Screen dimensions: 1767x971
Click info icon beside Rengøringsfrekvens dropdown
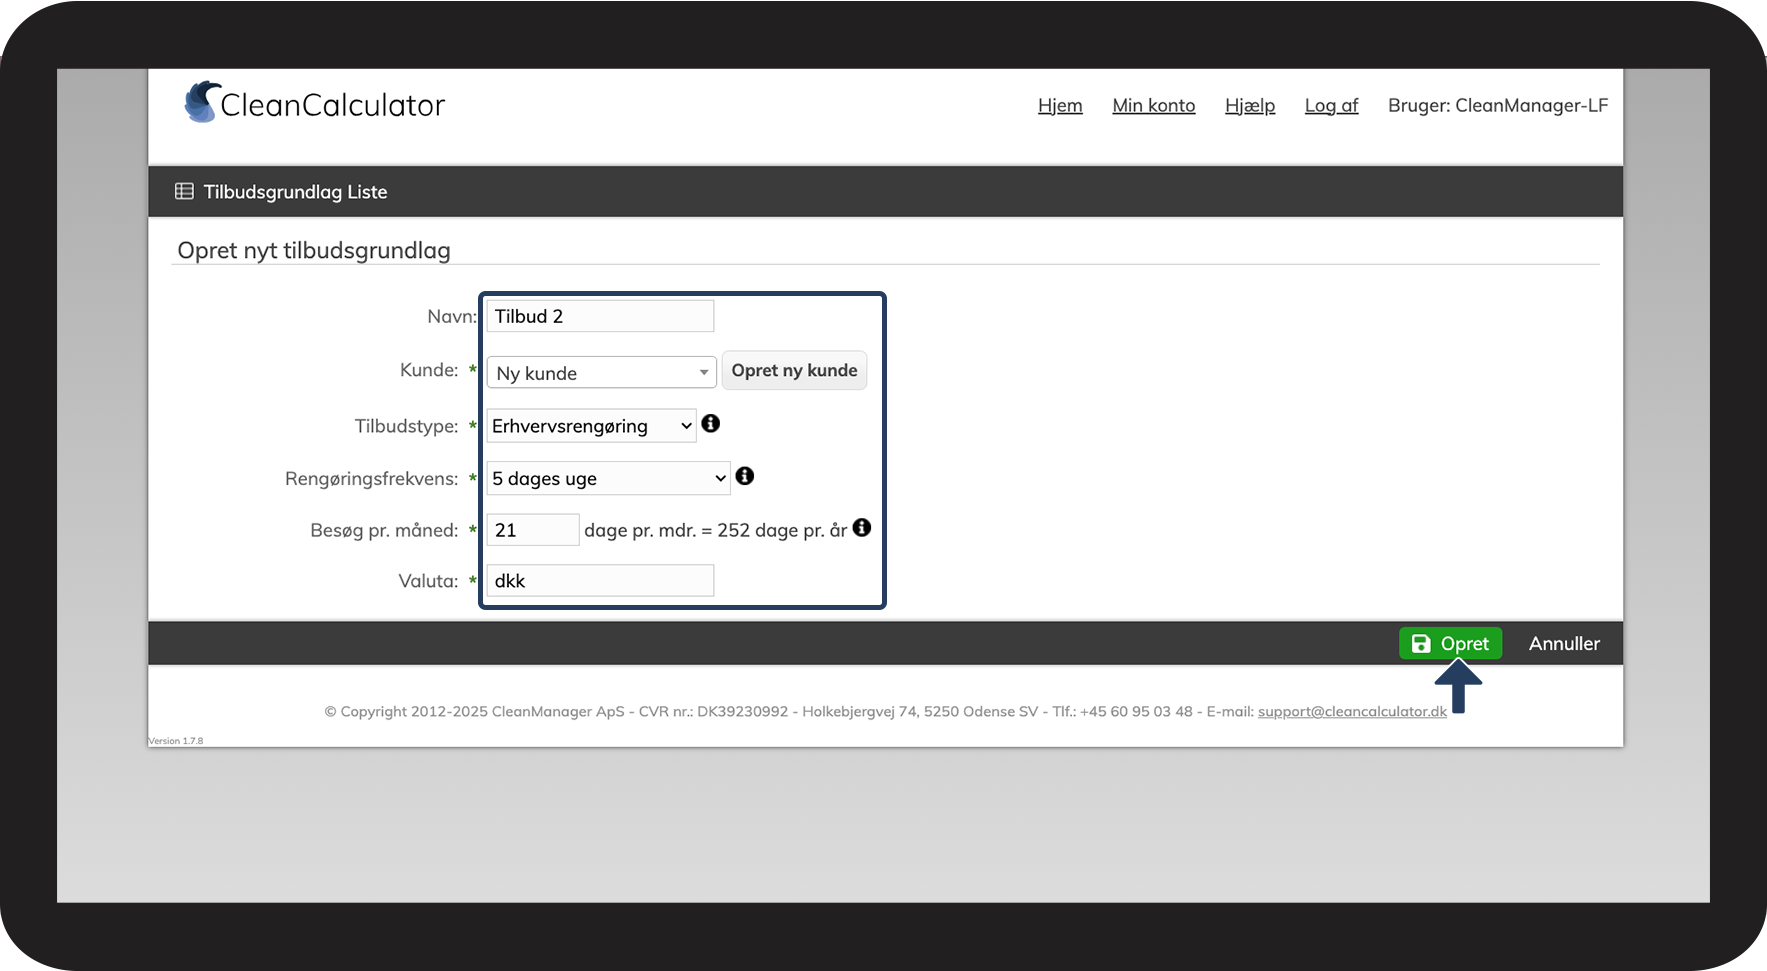(745, 476)
